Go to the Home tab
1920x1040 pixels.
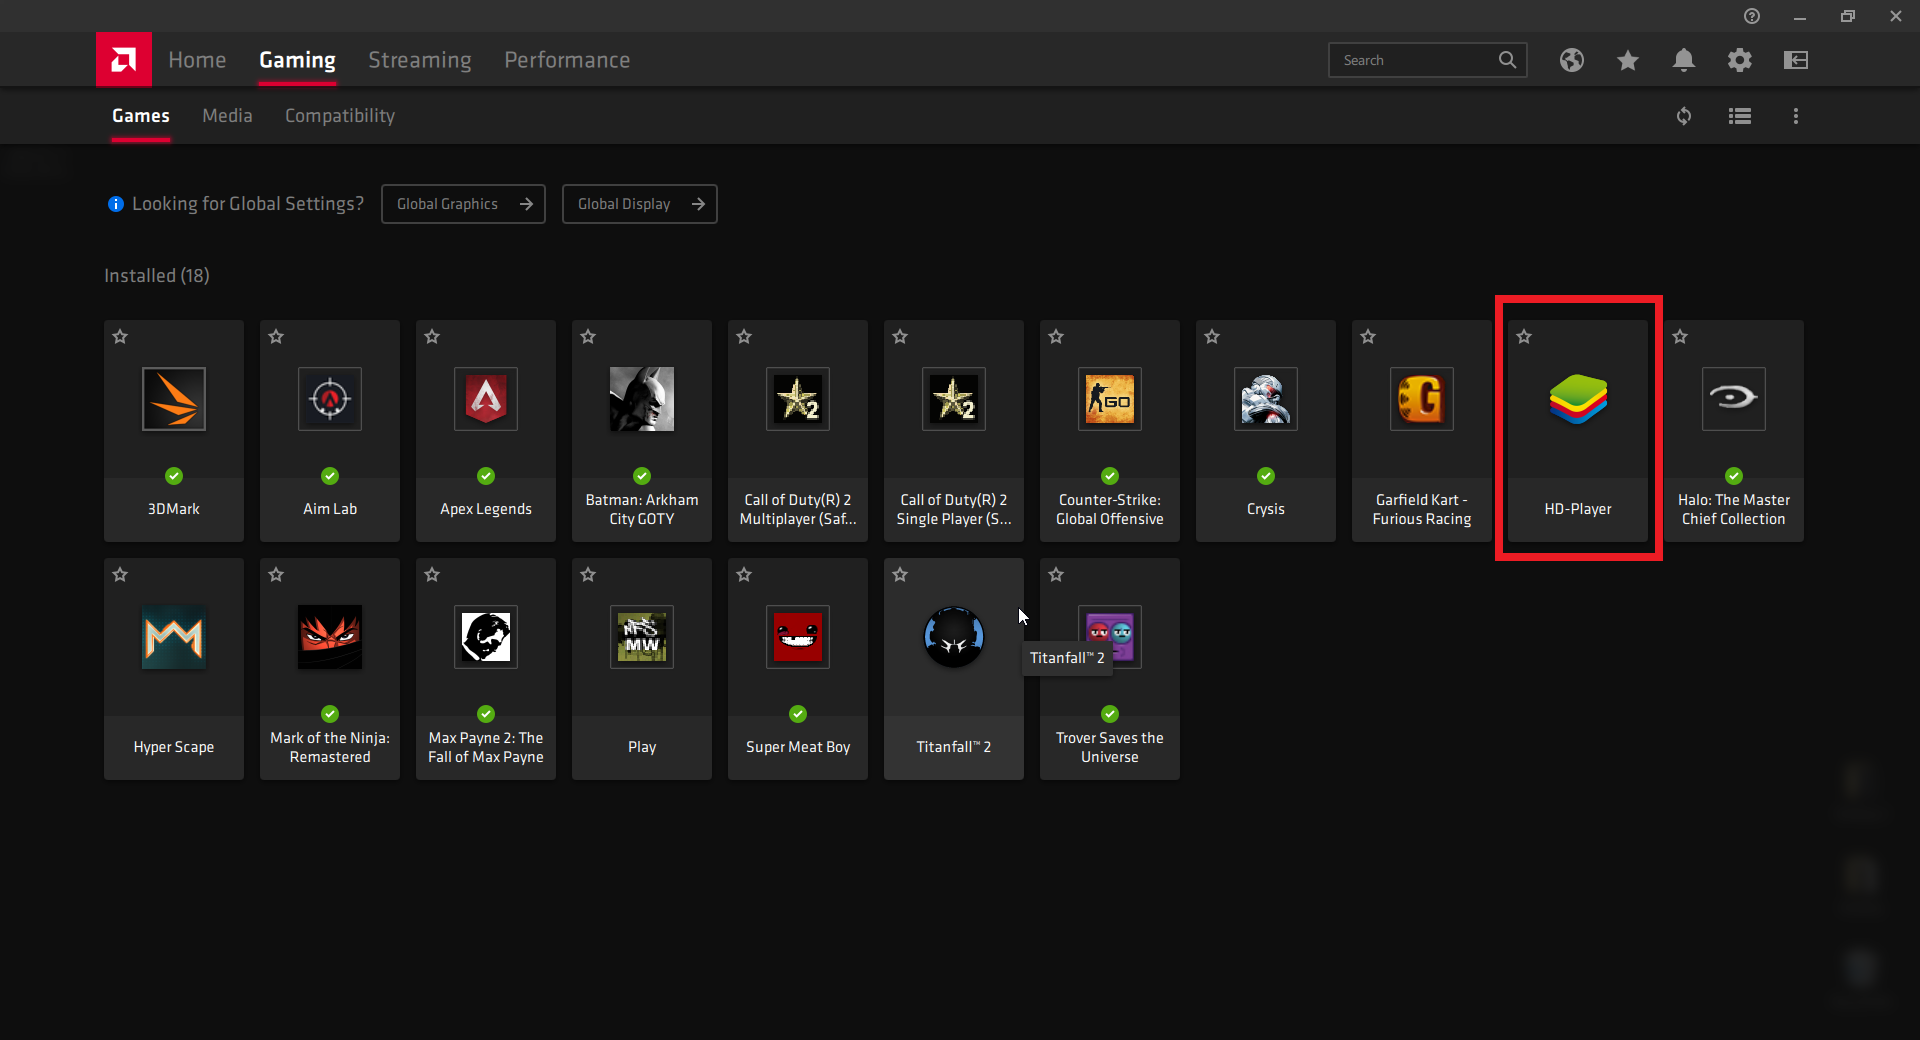(x=197, y=60)
